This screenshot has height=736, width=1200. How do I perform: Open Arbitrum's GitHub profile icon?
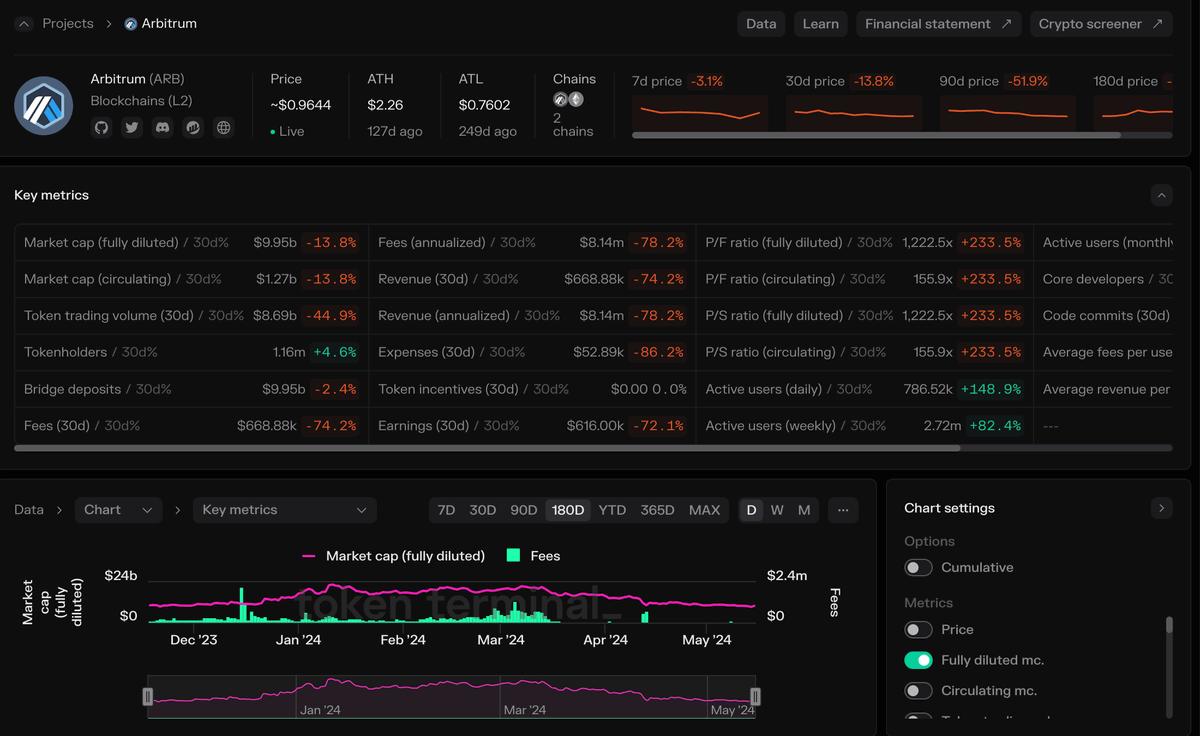click(101, 127)
